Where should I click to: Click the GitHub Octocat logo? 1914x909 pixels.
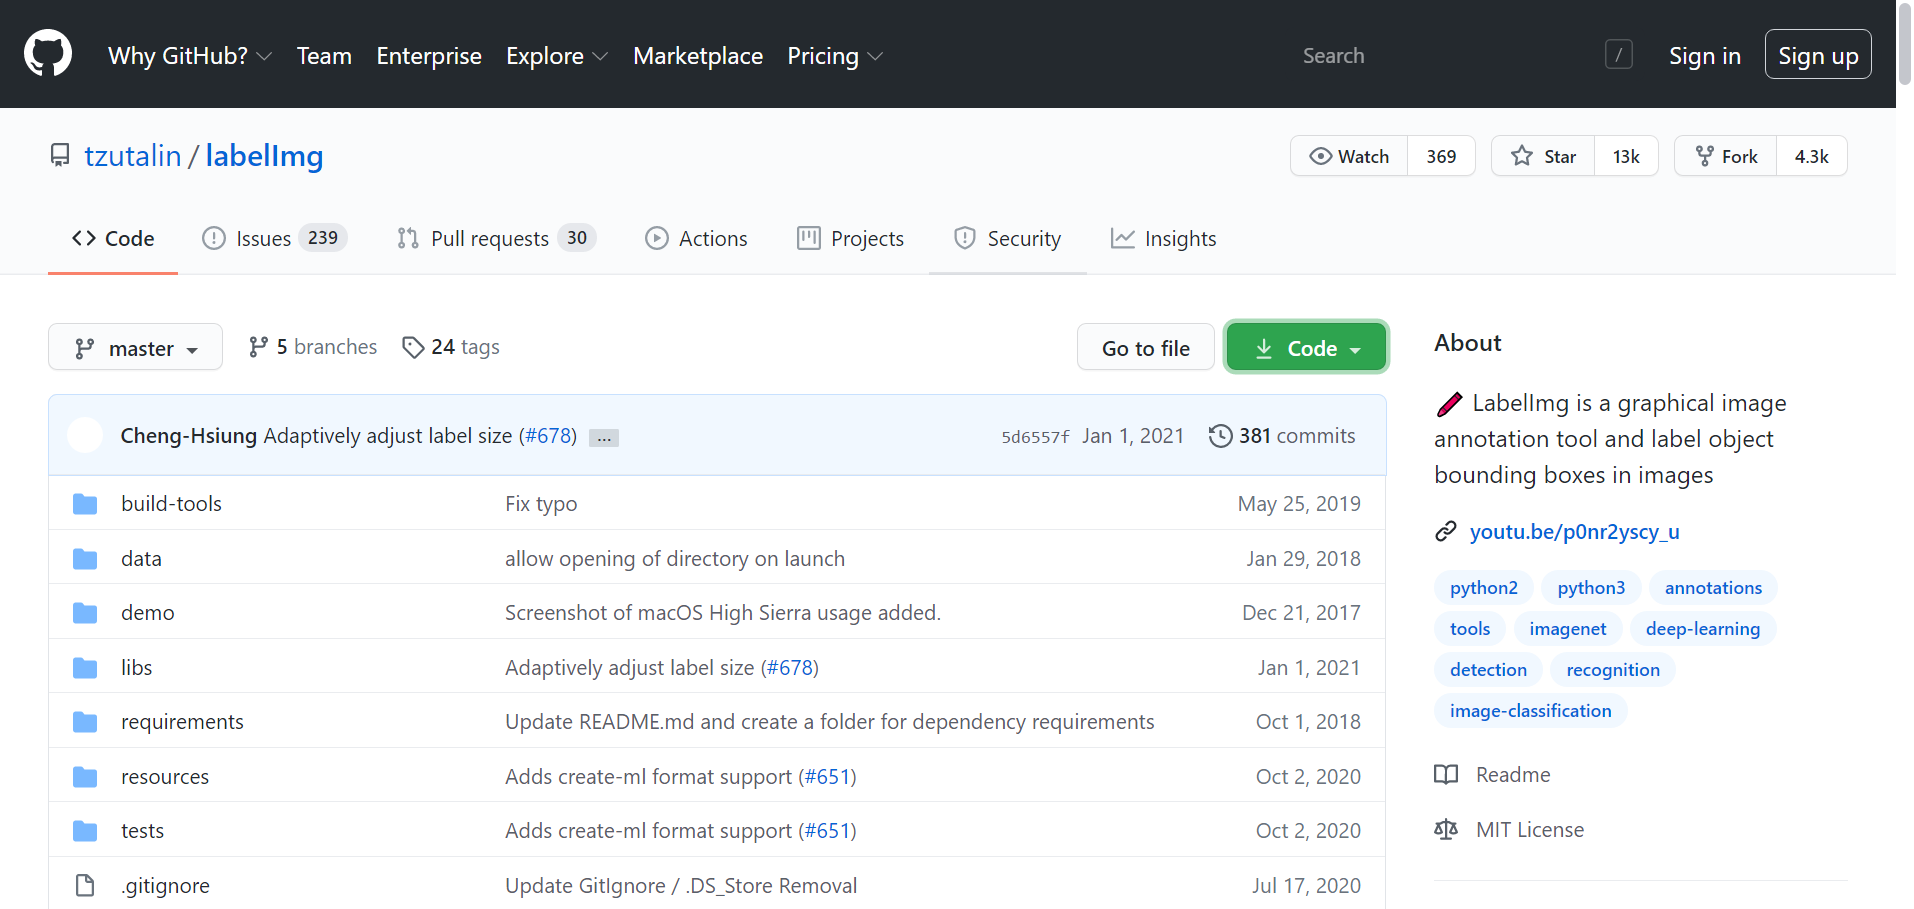48,54
